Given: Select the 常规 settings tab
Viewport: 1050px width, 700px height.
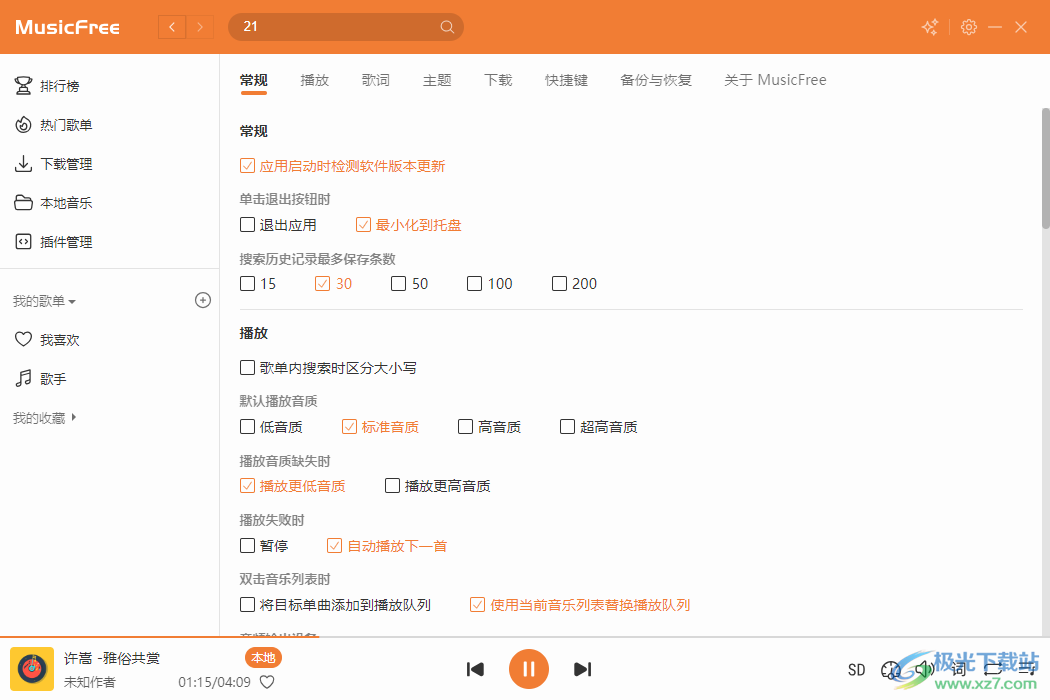Looking at the screenshot, I should [254, 80].
